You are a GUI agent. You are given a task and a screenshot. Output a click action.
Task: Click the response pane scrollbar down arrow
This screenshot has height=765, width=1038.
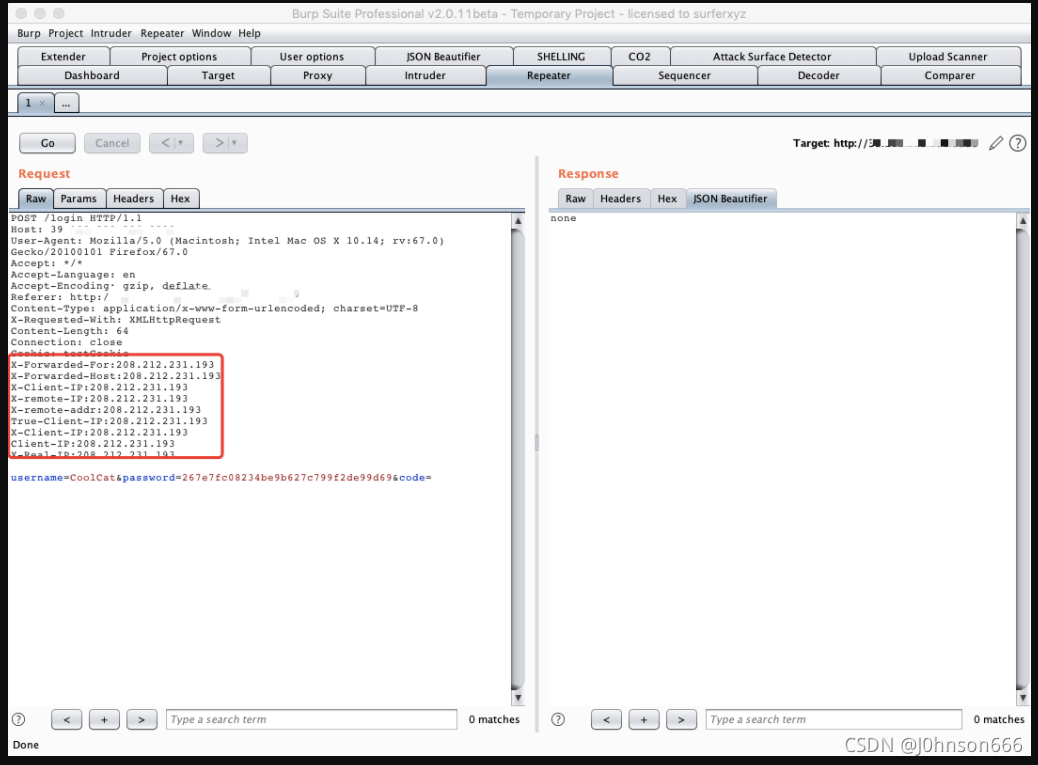point(1023,698)
